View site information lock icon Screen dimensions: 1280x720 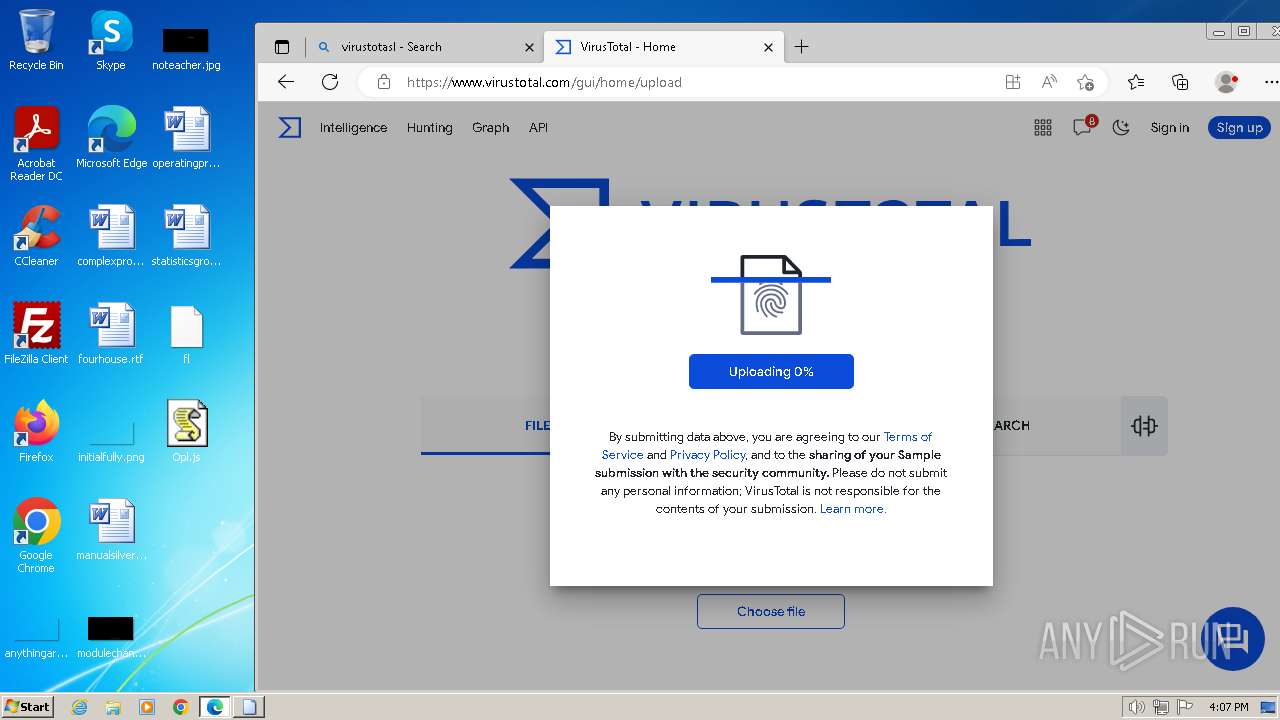point(384,82)
